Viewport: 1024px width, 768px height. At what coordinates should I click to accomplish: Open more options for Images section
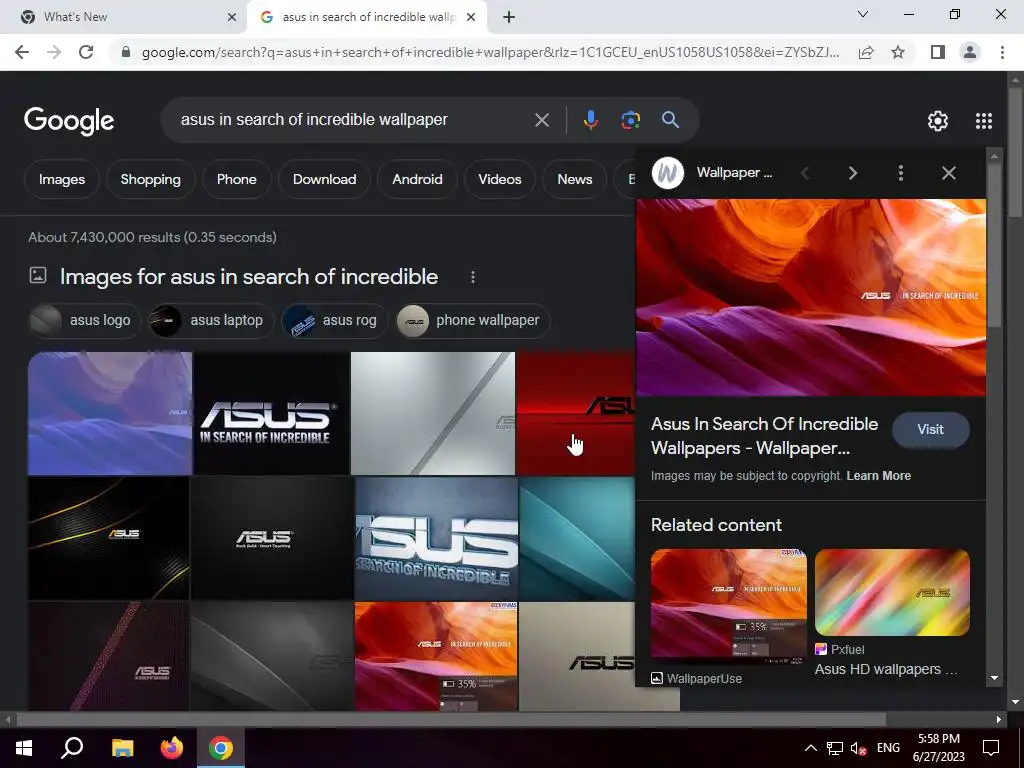coord(473,278)
